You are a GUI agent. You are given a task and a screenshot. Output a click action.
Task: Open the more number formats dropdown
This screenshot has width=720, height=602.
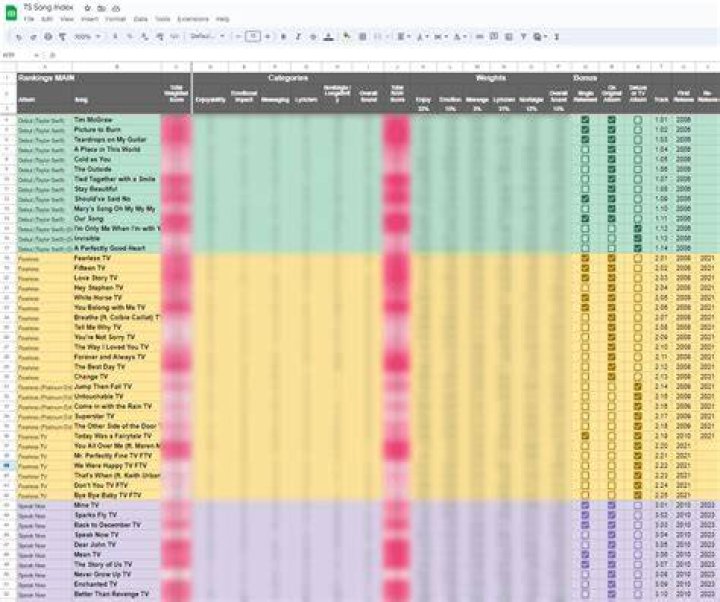pyautogui.click(x=174, y=37)
